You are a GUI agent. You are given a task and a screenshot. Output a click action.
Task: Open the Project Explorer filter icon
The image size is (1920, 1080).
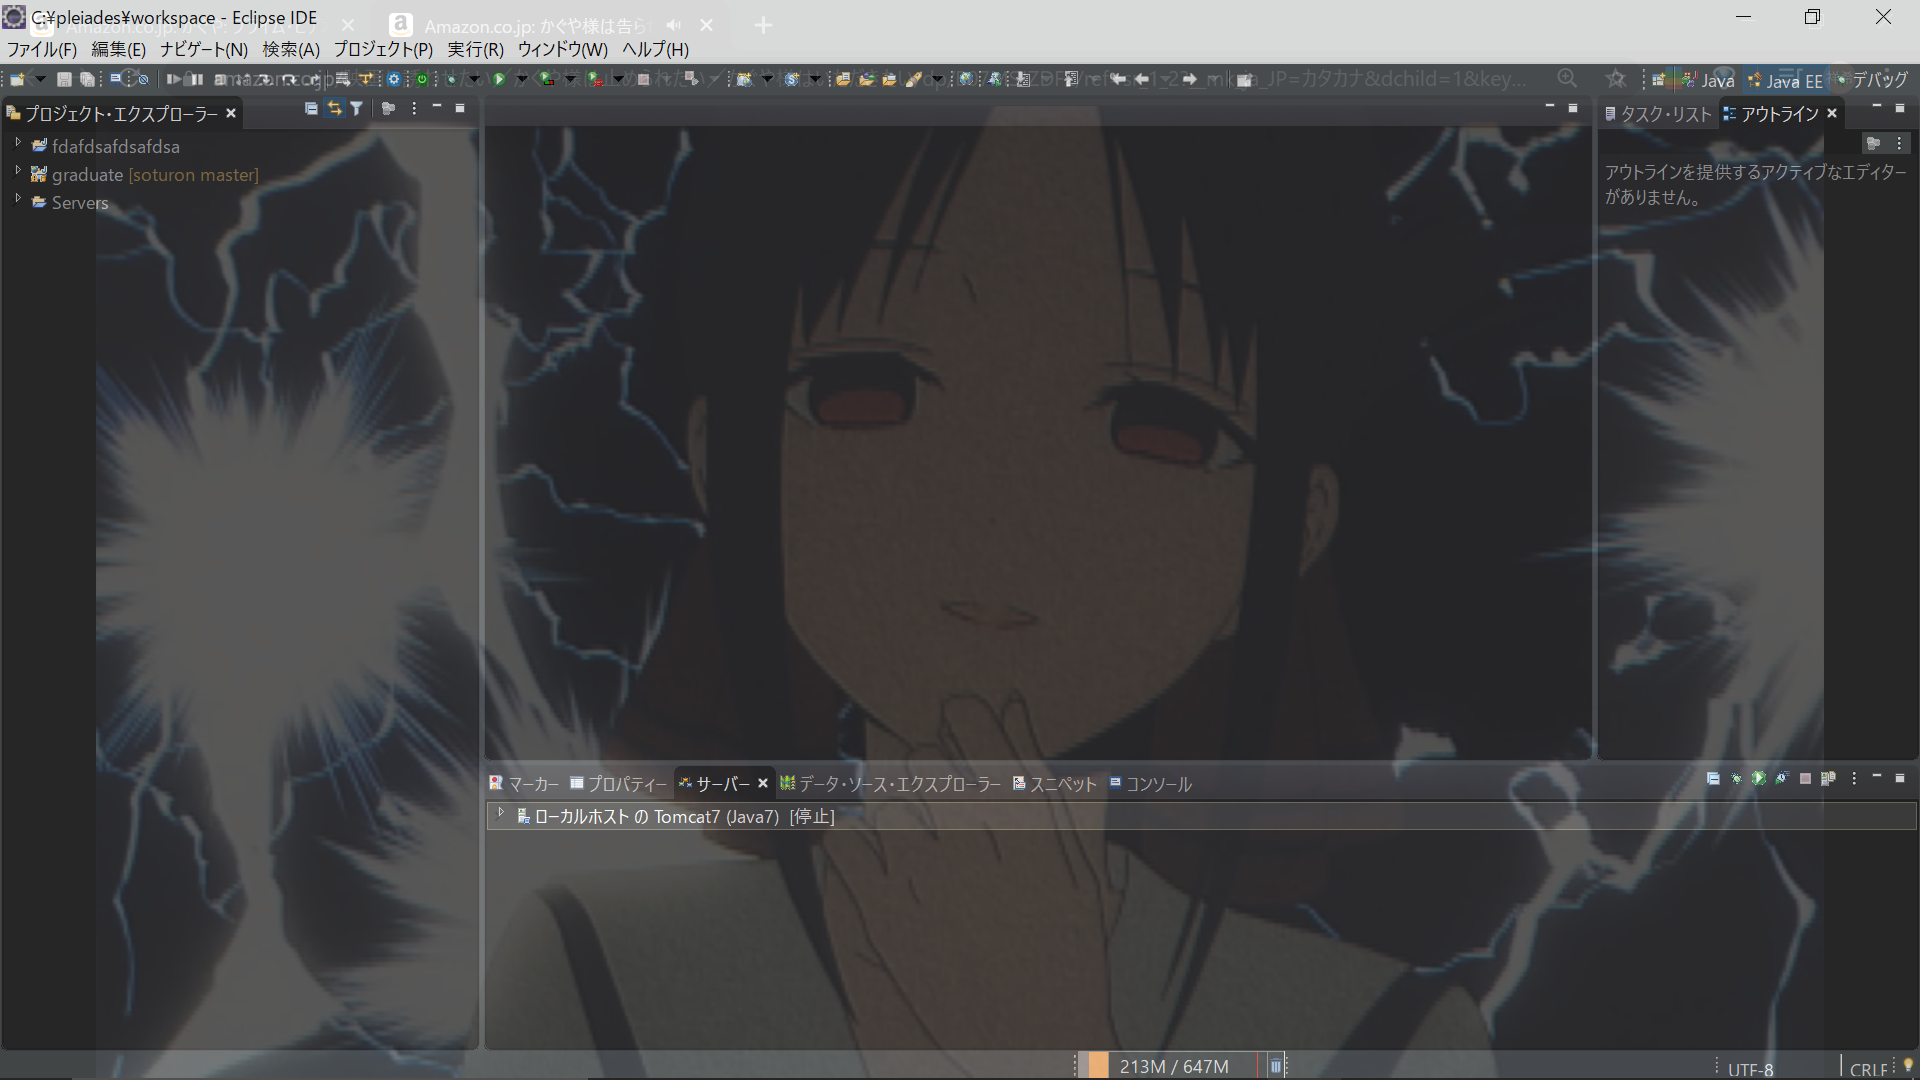click(357, 109)
